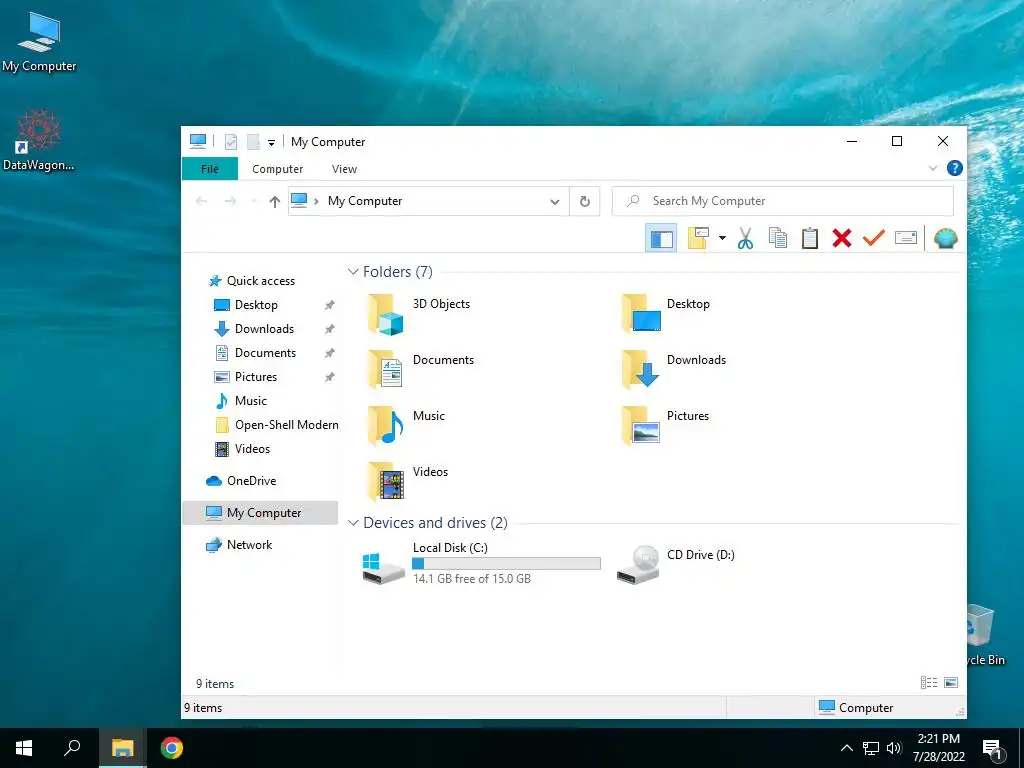Select the CD Drive (D:) icon
The height and width of the screenshot is (768, 1024).
[x=638, y=566]
